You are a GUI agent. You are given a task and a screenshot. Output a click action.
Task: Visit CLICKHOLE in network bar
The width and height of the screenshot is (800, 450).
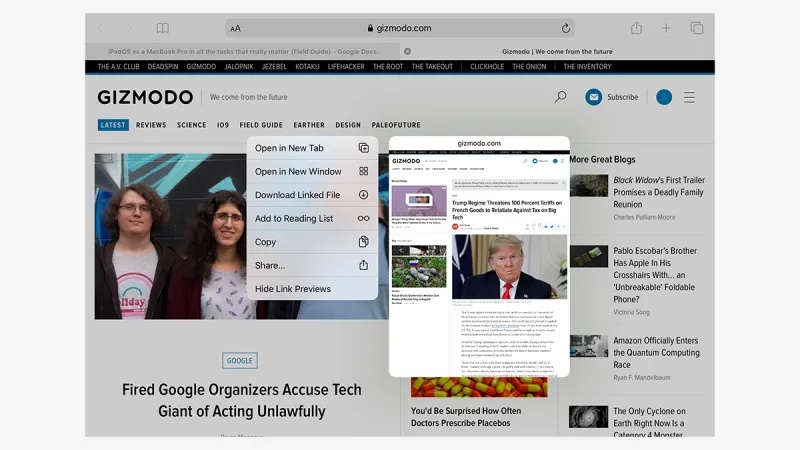click(x=487, y=67)
